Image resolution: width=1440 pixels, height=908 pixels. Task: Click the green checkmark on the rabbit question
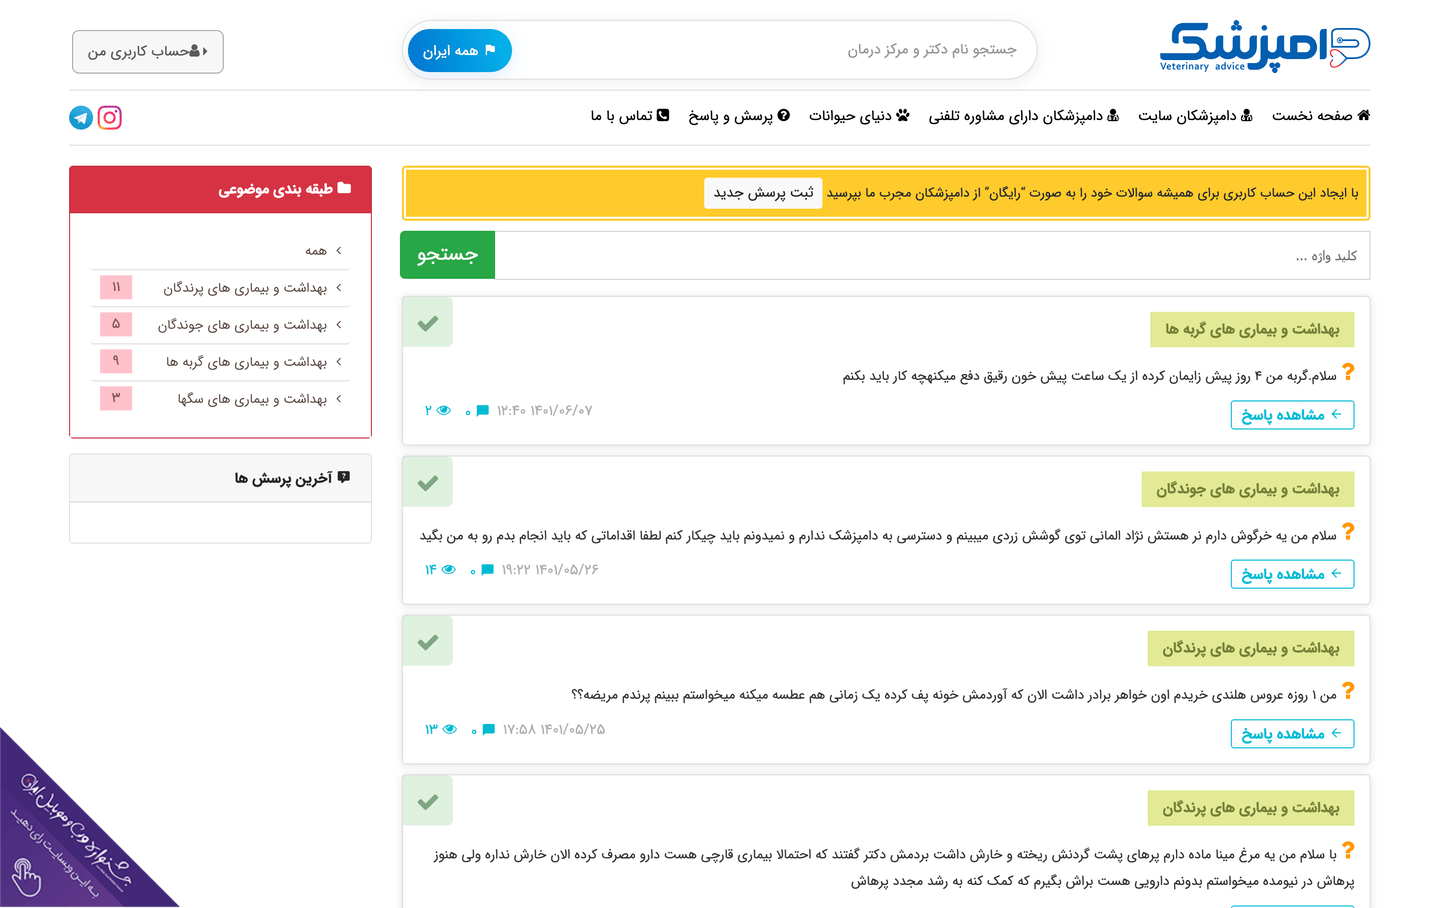coord(428,483)
